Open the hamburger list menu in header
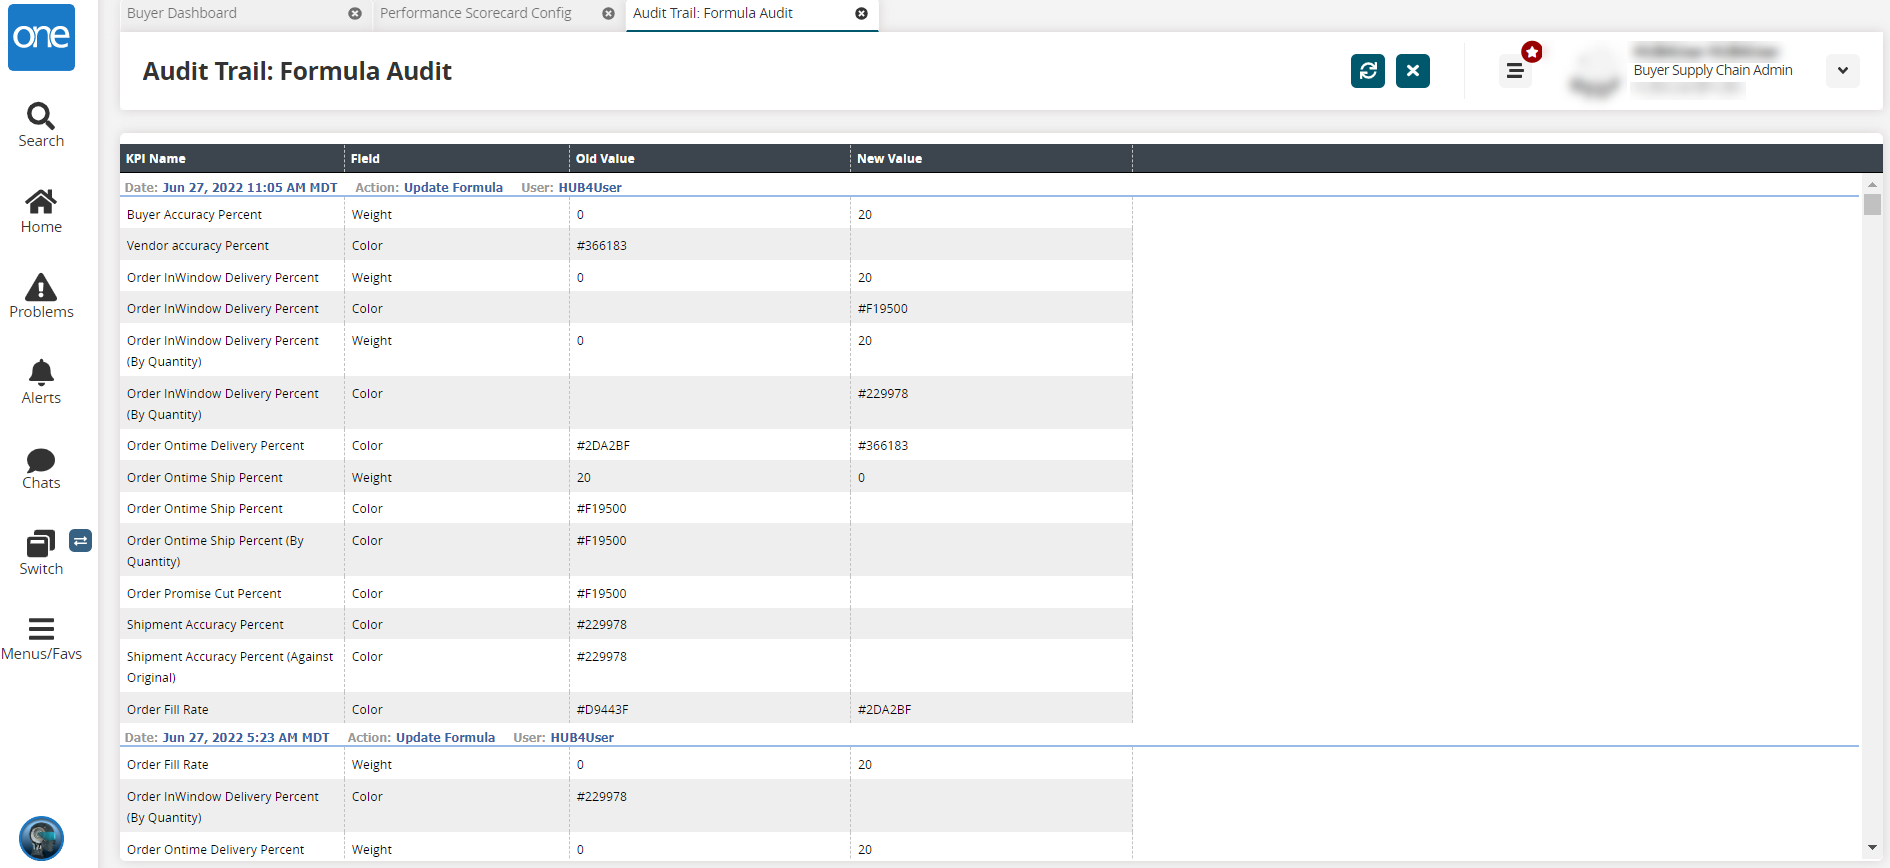 pos(1515,71)
